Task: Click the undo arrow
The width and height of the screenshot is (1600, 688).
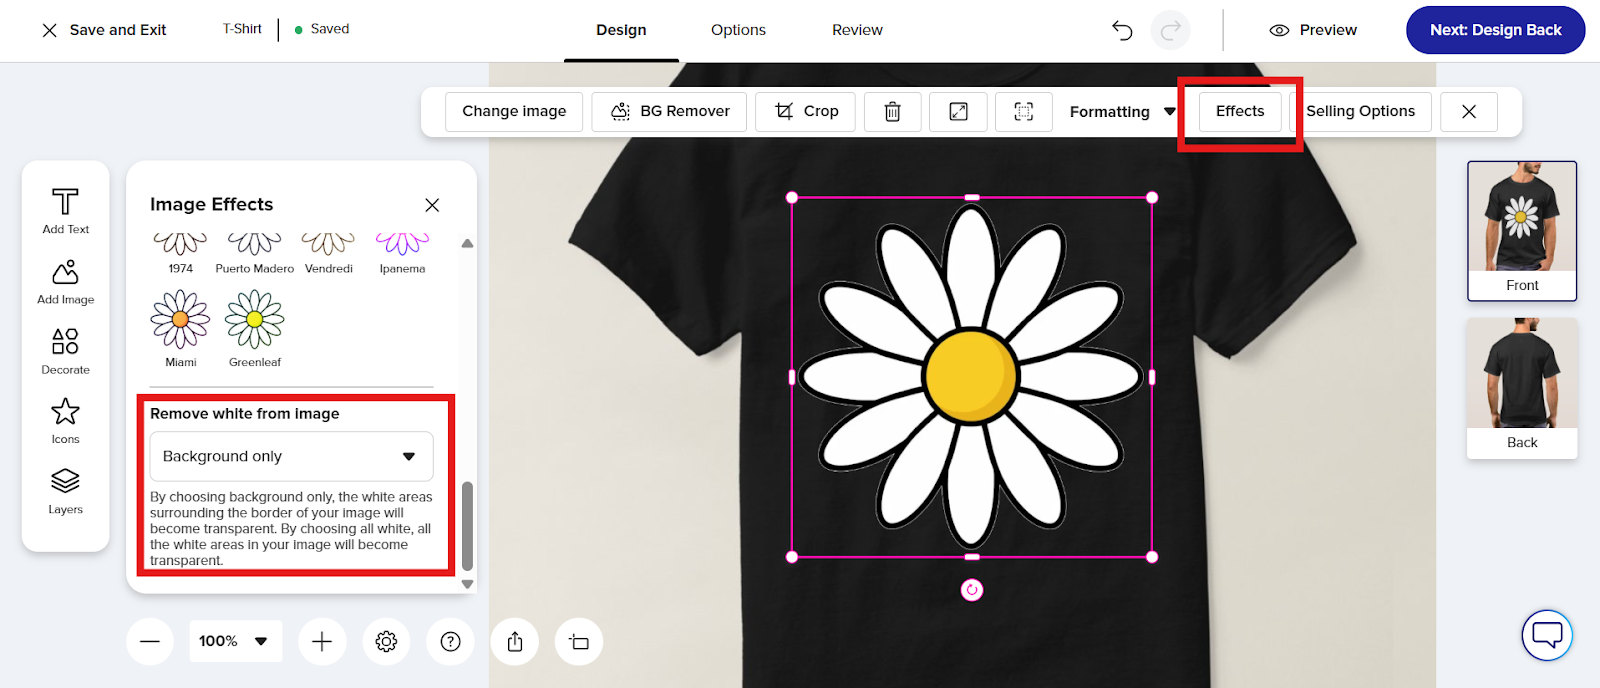Action: [1122, 30]
